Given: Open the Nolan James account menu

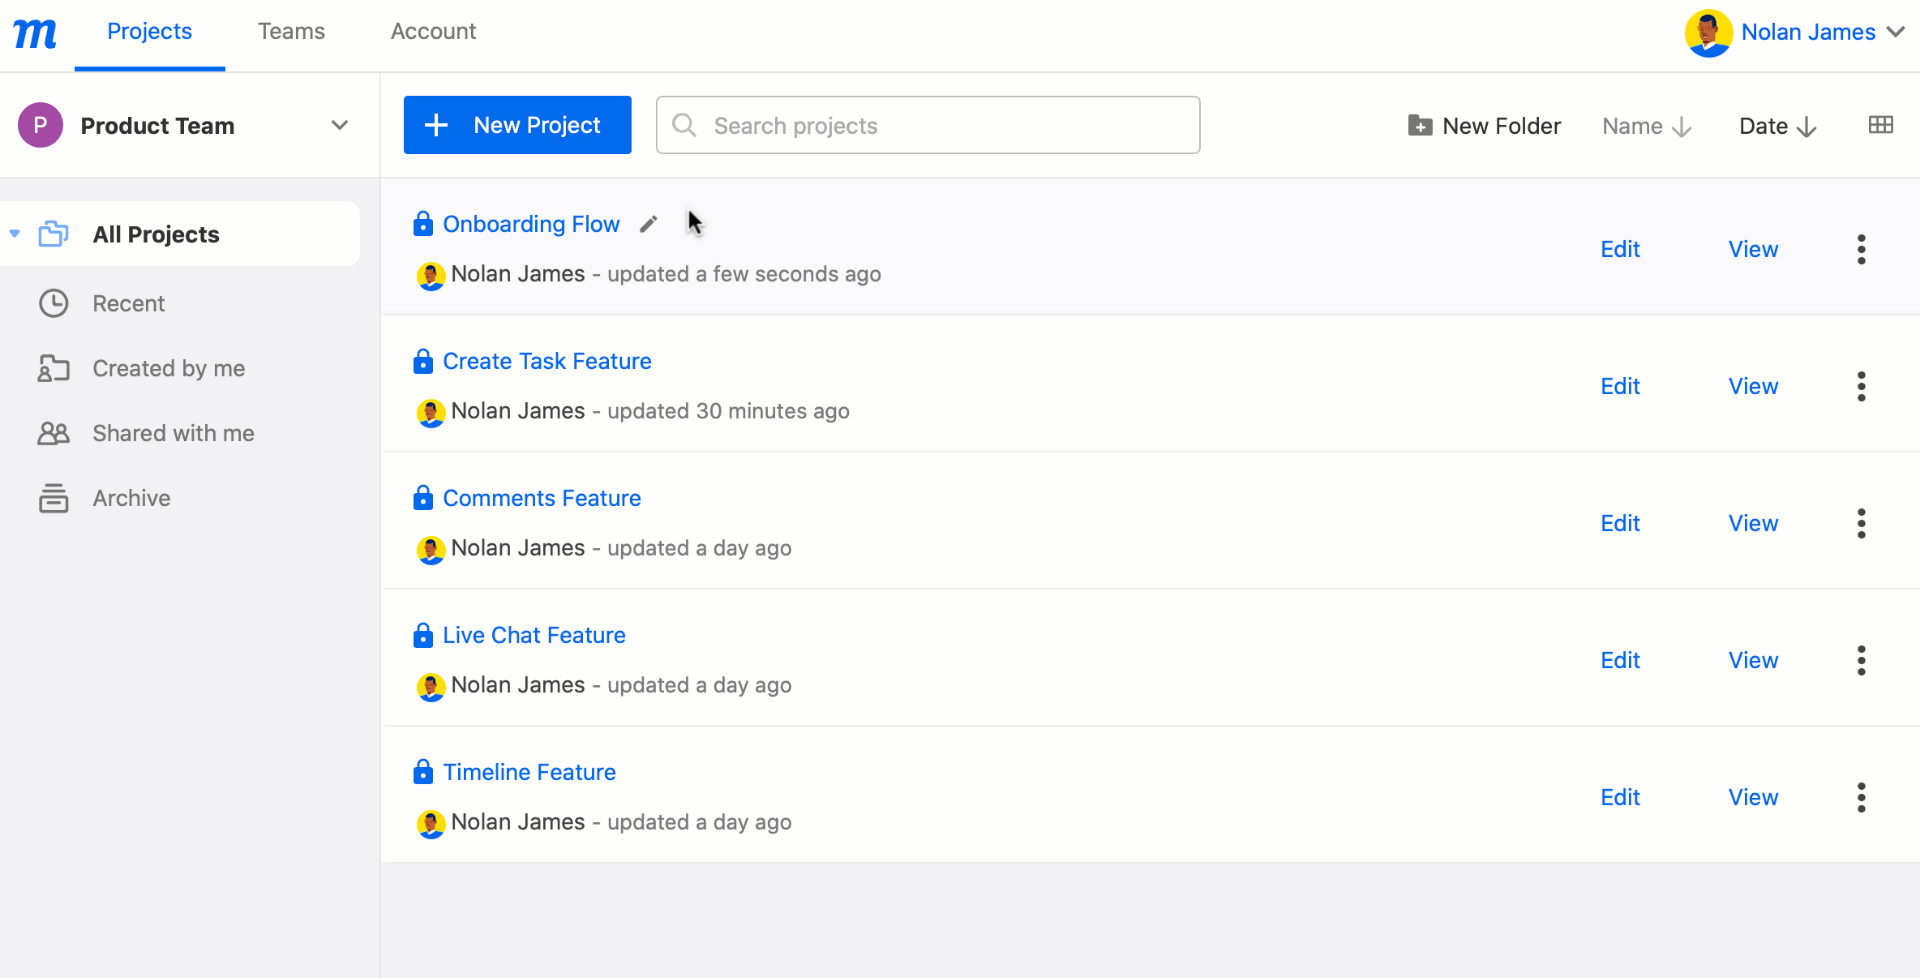Looking at the screenshot, I should [1795, 31].
